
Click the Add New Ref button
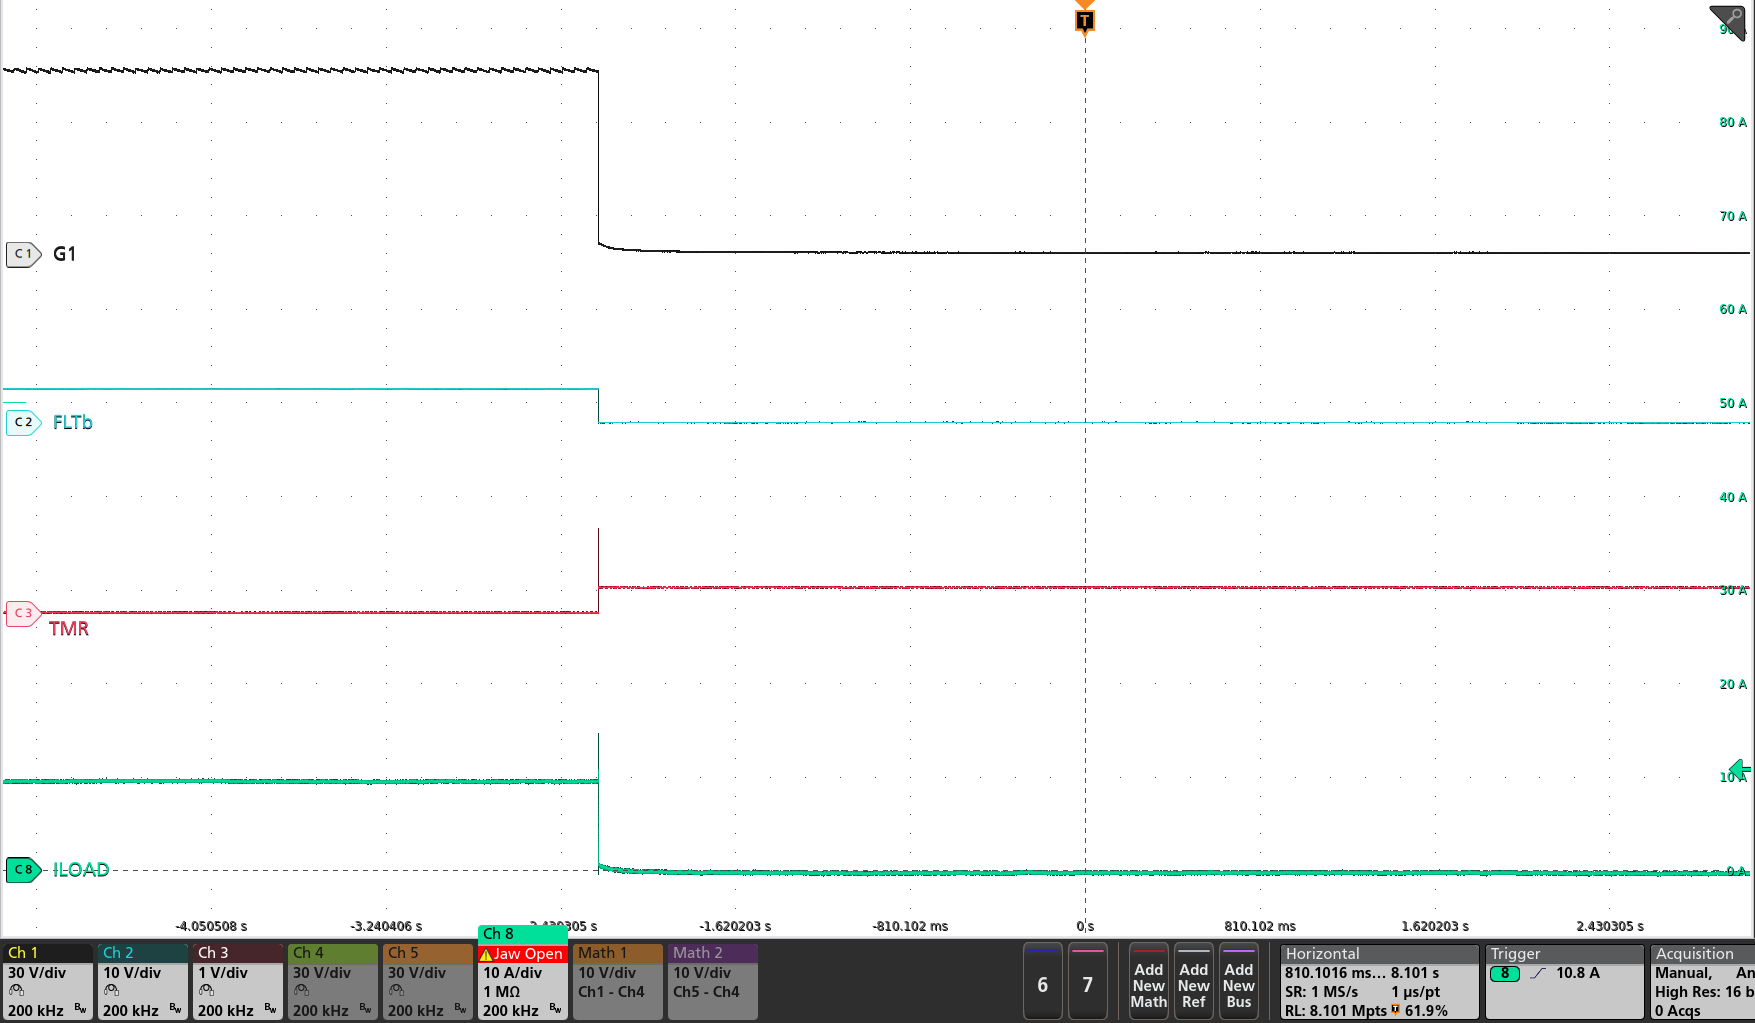[1193, 984]
